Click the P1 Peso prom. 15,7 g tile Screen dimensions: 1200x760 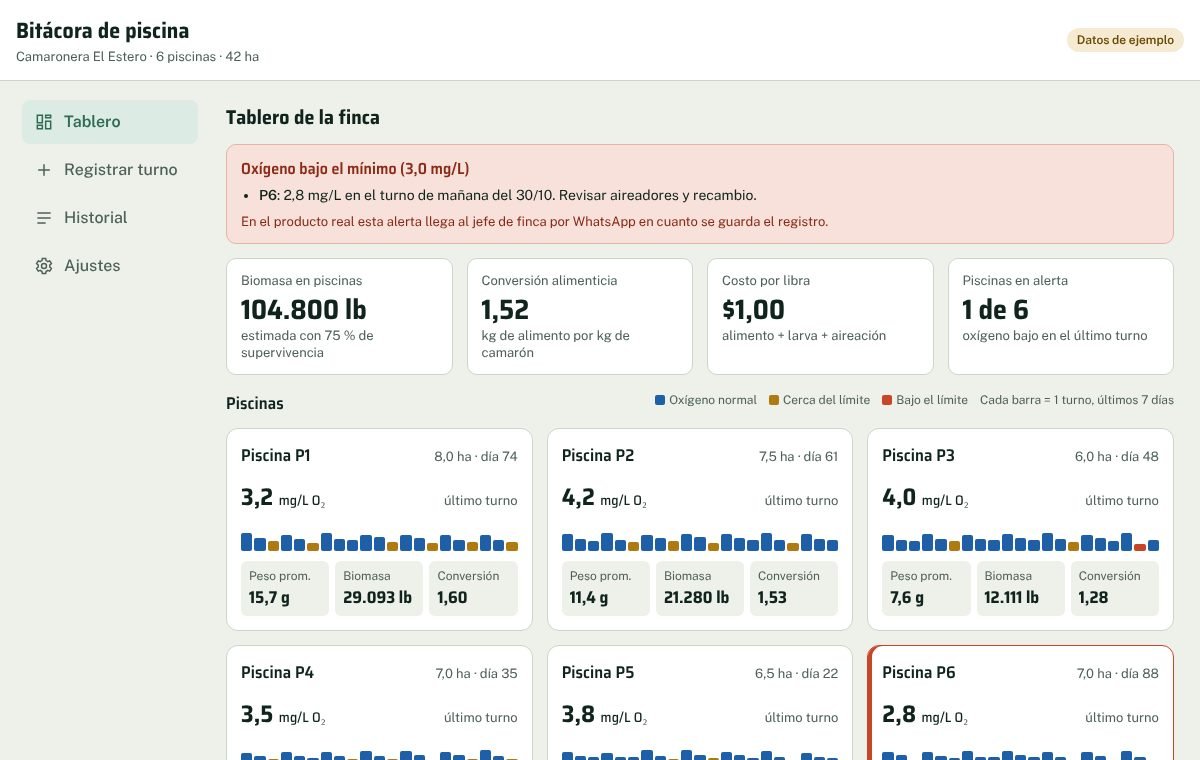pyautogui.click(x=285, y=588)
